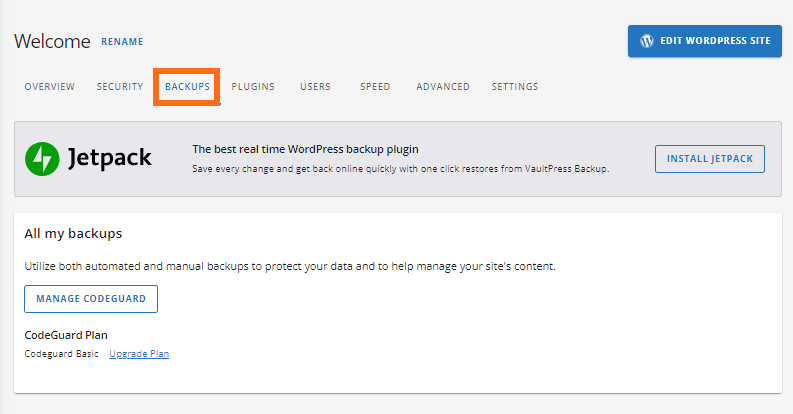Click the All my backups heading

73,234
